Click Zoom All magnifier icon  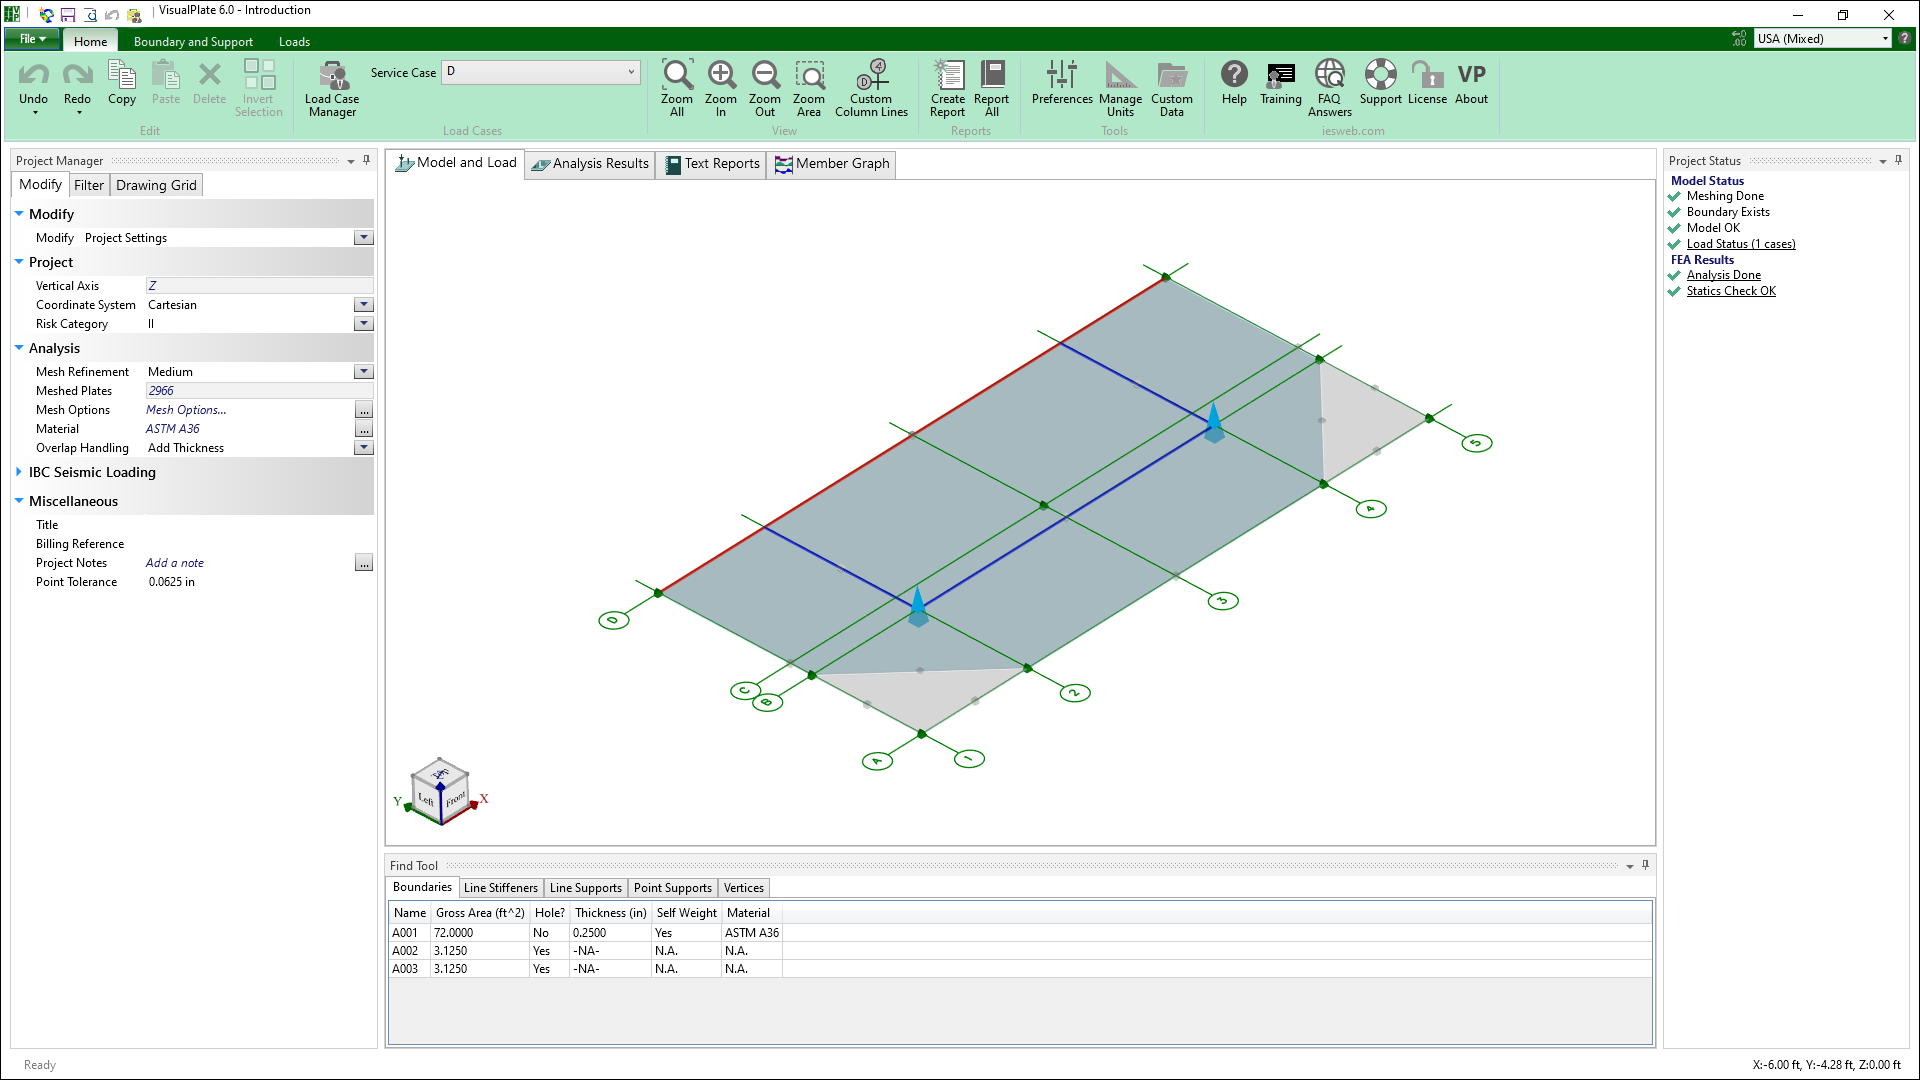(x=677, y=74)
